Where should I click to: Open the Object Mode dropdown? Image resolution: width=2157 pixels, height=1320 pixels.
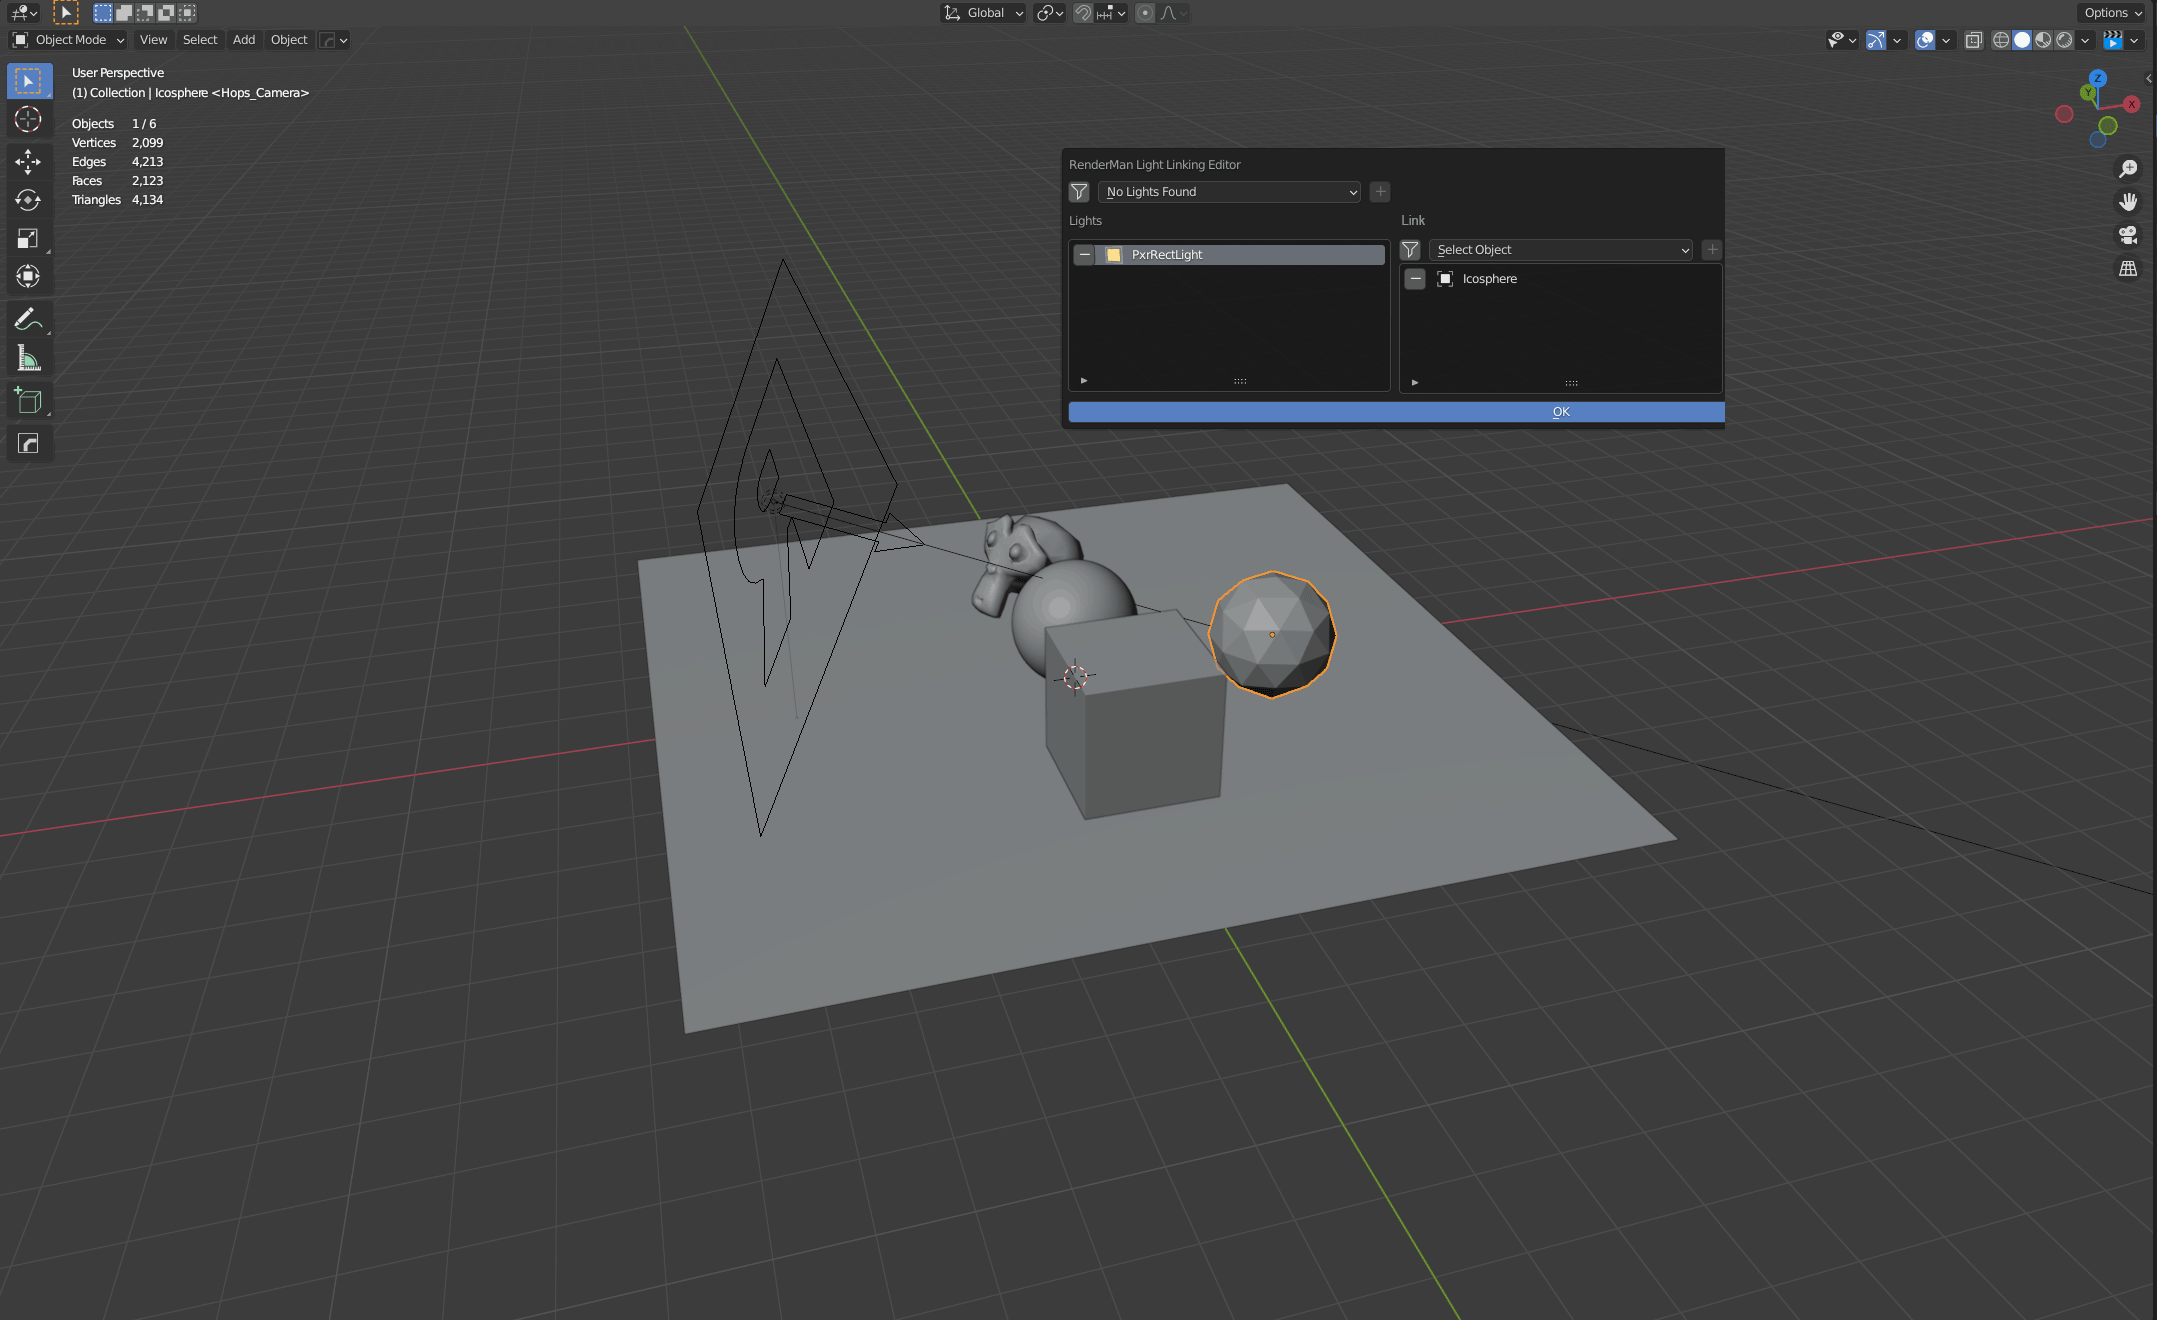click(67, 40)
